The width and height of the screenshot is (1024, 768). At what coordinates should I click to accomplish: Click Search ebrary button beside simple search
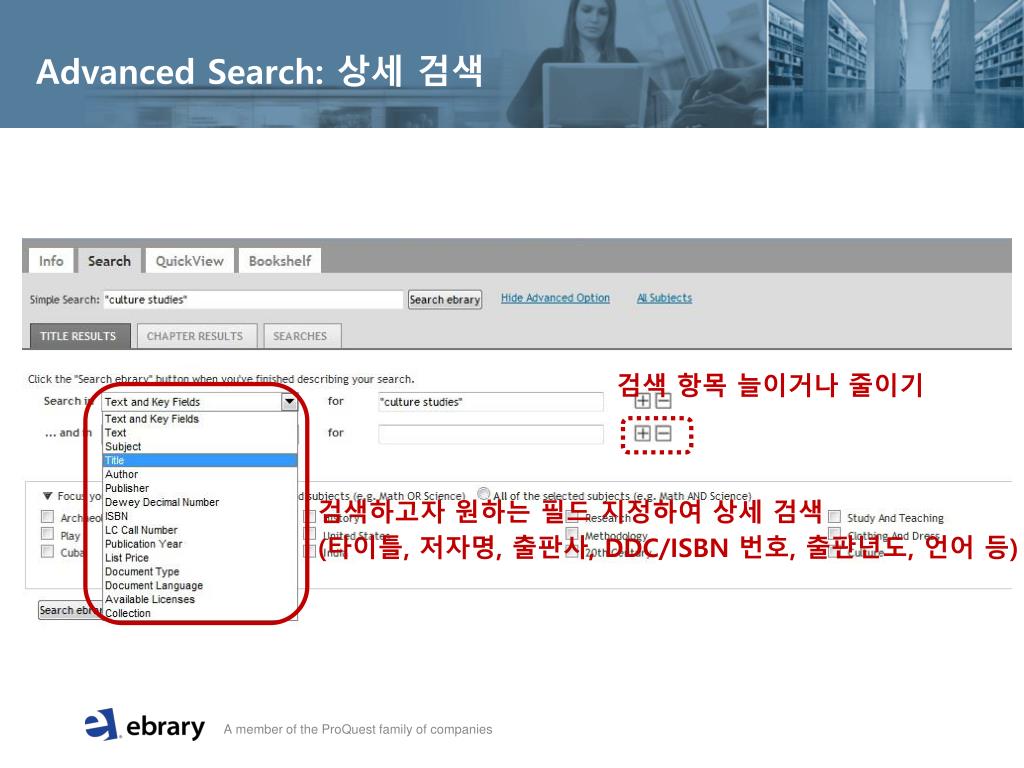pyautogui.click(x=445, y=300)
